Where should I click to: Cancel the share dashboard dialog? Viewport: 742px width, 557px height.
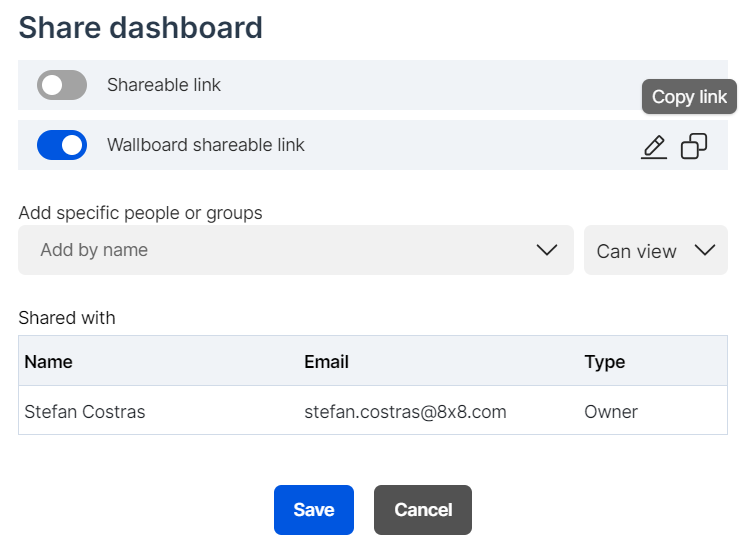[422, 510]
